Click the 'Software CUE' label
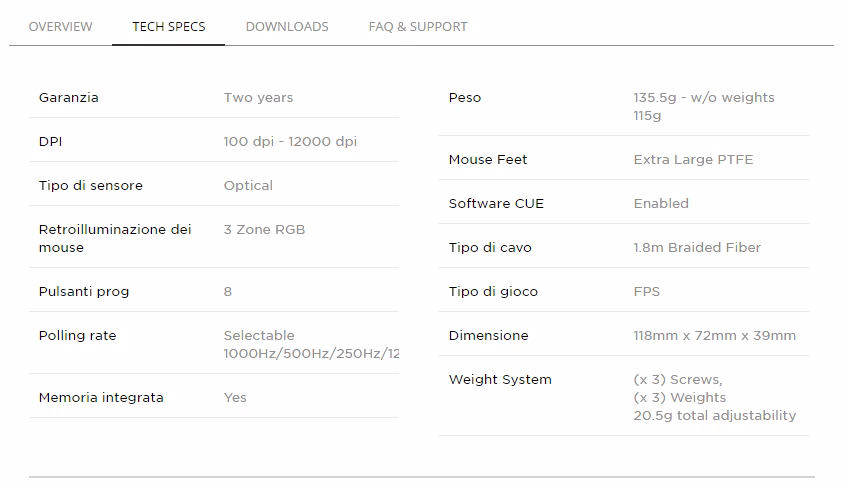This screenshot has height=486, width=846. click(x=496, y=203)
